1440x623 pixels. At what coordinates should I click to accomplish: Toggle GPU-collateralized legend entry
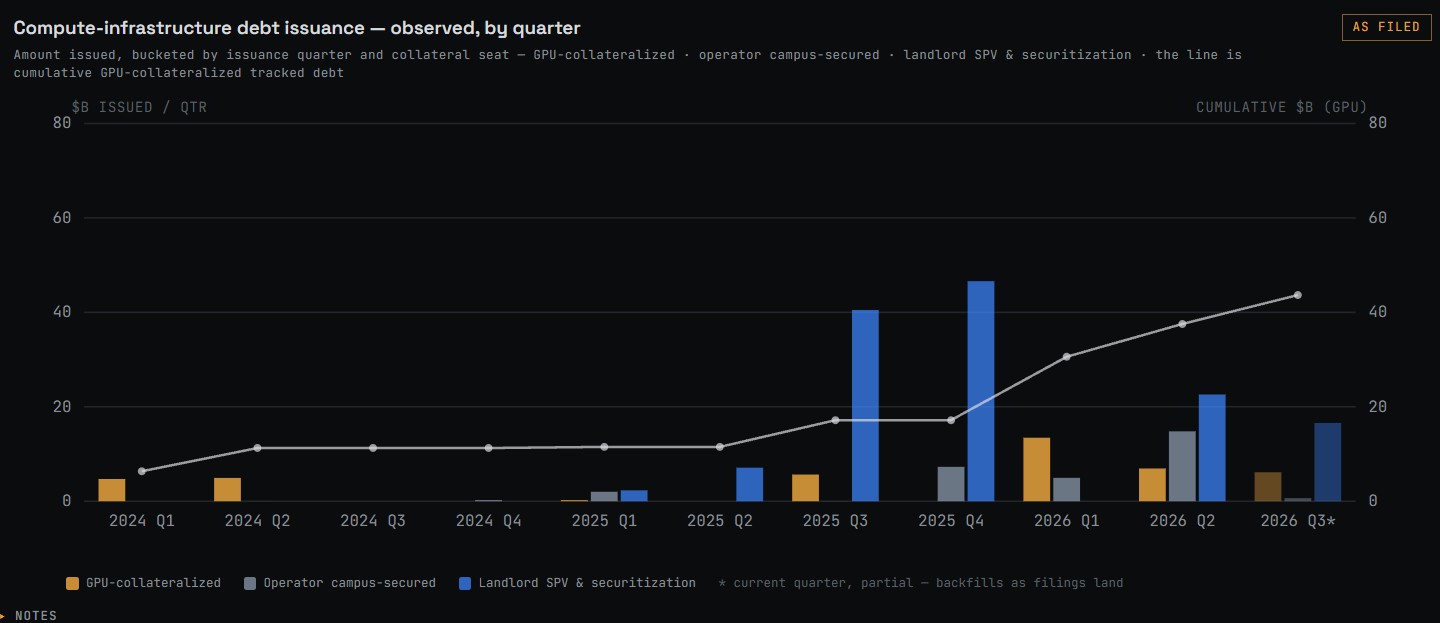pyautogui.click(x=143, y=583)
